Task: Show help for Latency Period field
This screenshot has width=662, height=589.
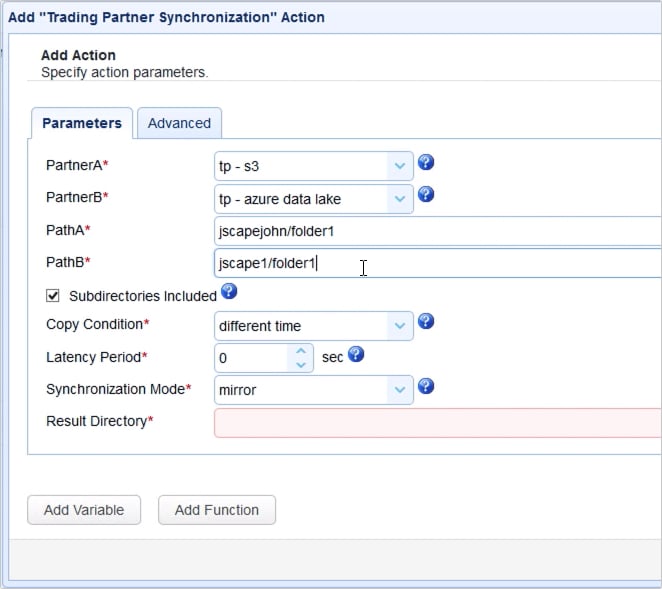Action: tap(356, 354)
